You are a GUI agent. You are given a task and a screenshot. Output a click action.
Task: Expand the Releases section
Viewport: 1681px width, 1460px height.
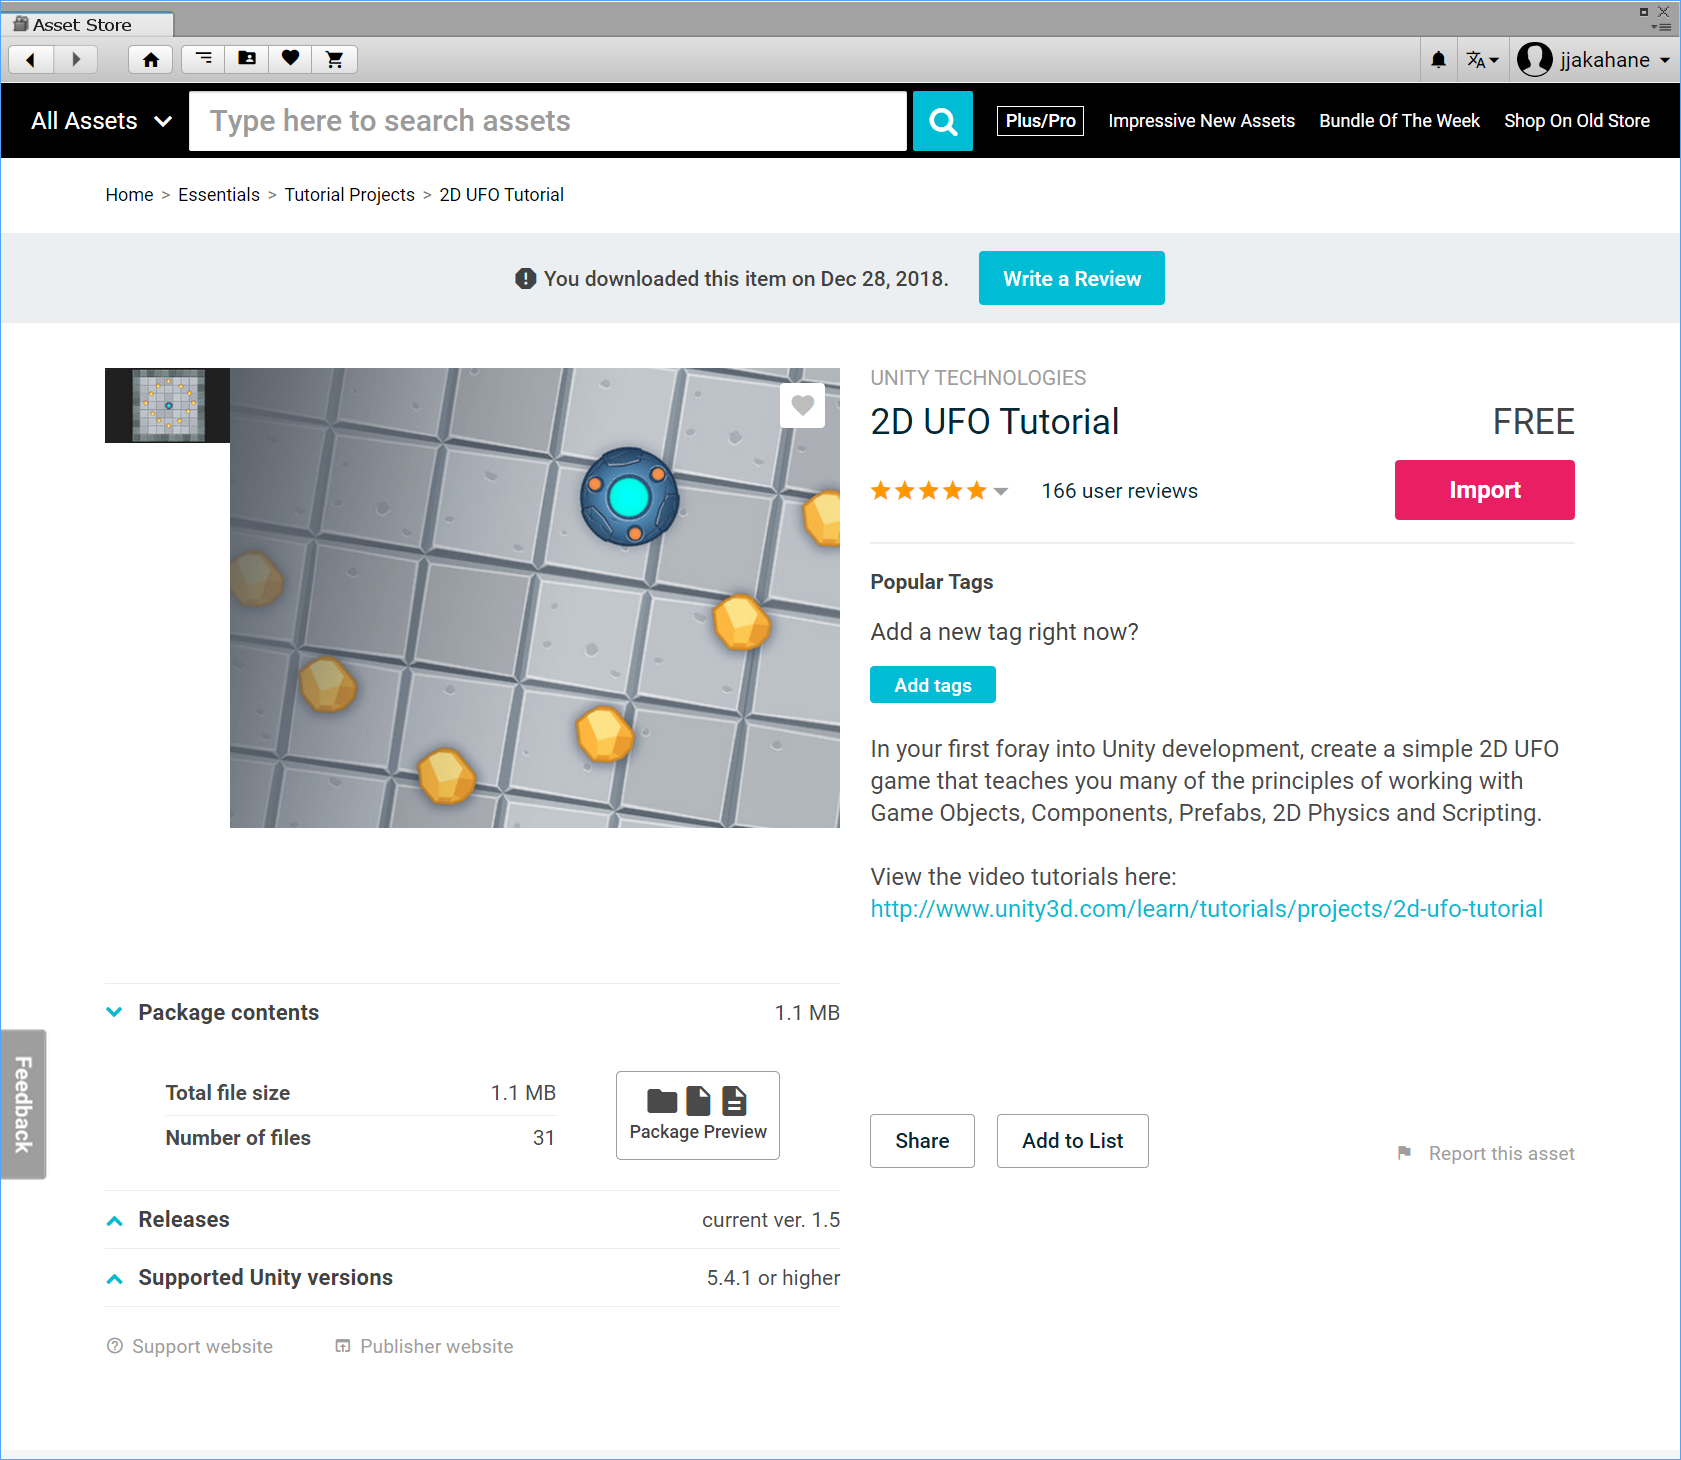pos(115,1220)
